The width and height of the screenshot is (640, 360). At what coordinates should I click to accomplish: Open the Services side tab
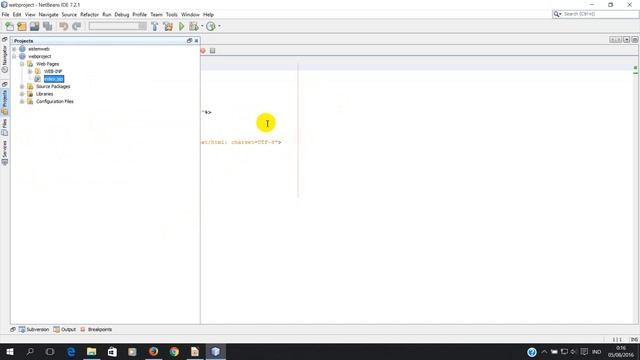(4, 153)
